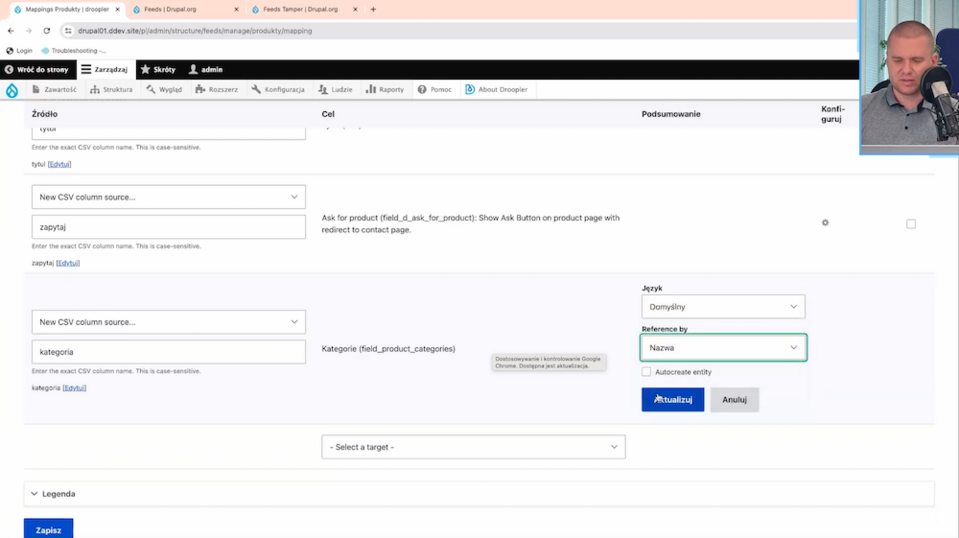Open a new browser tab with plus icon
The image size is (959, 538).
click(373, 9)
